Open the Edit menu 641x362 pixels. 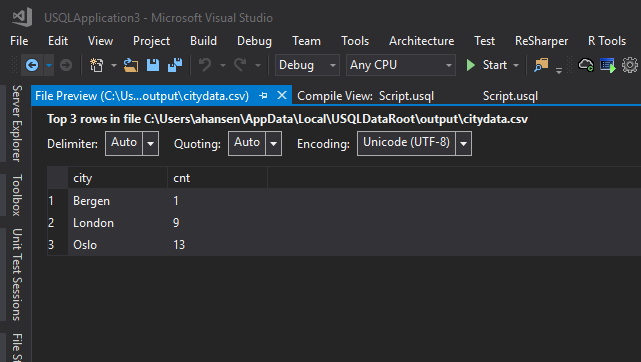[x=58, y=41]
